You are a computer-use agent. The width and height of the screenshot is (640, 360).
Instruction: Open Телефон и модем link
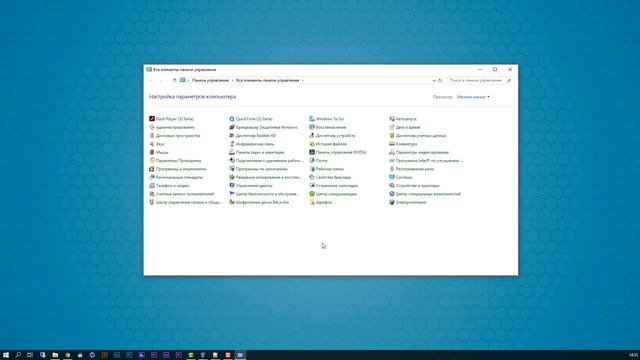tap(172, 185)
